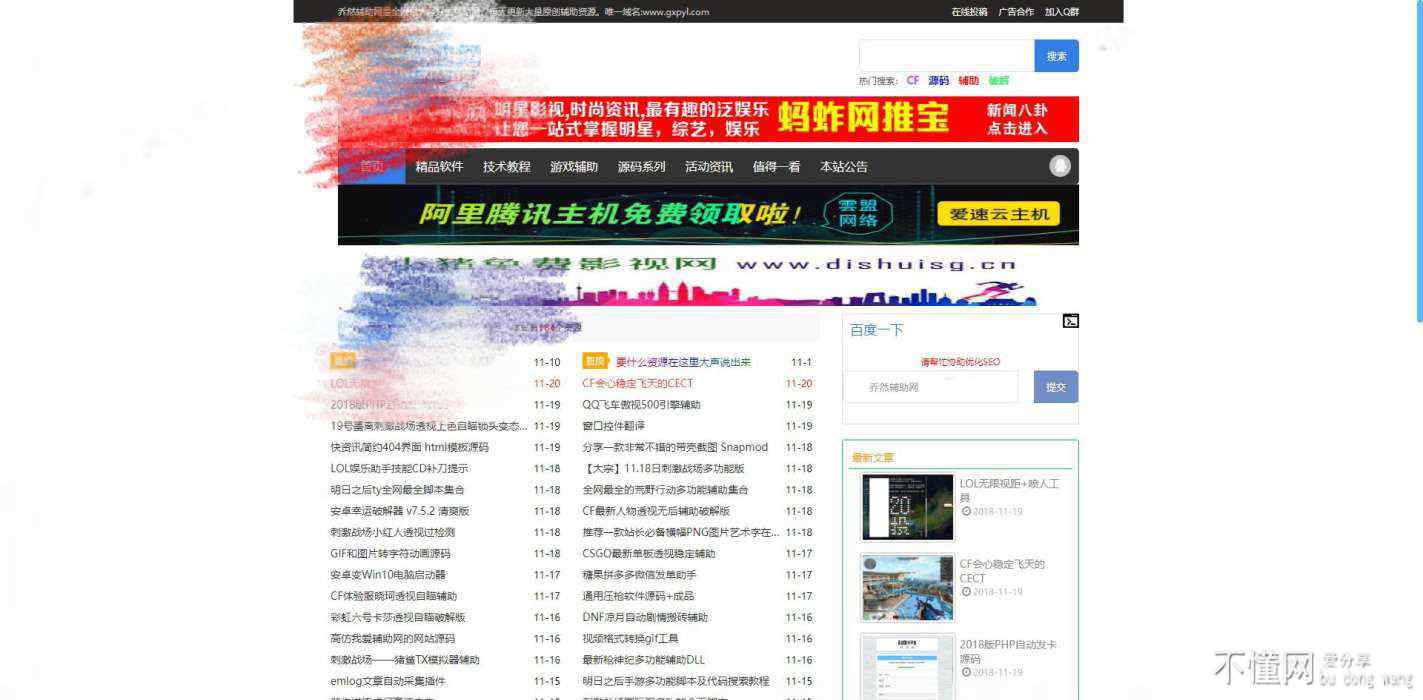Open the 2018版PHP自动发卡 article thumbnail
The image size is (1423, 700).
pyautogui.click(x=907, y=666)
